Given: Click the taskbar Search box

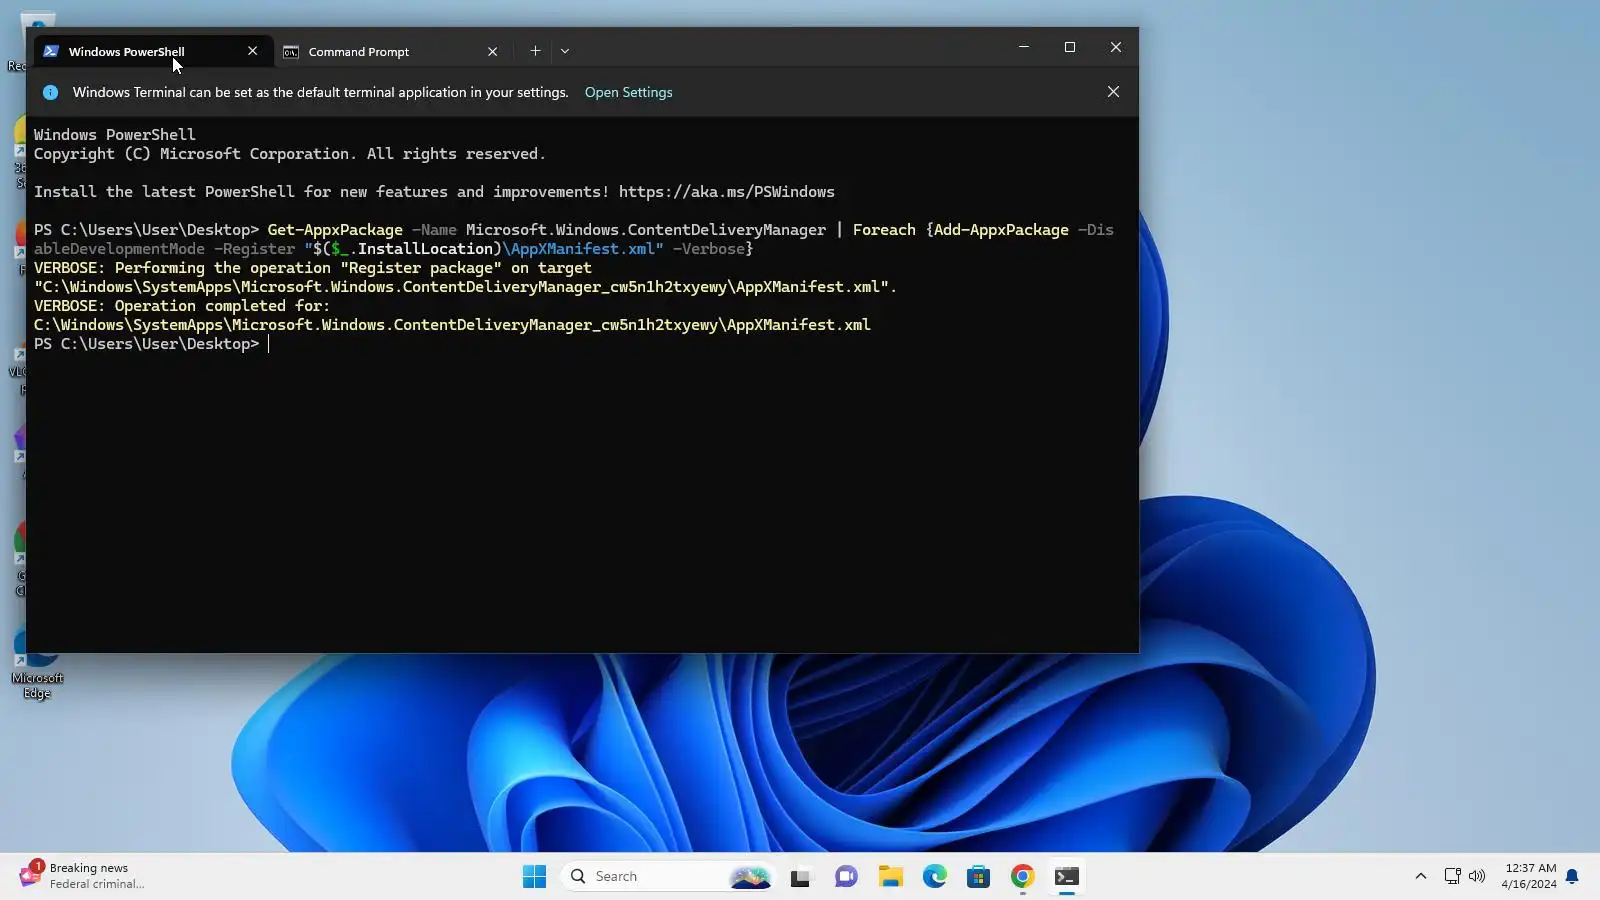Looking at the screenshot, I should click(x=668, y=877).
